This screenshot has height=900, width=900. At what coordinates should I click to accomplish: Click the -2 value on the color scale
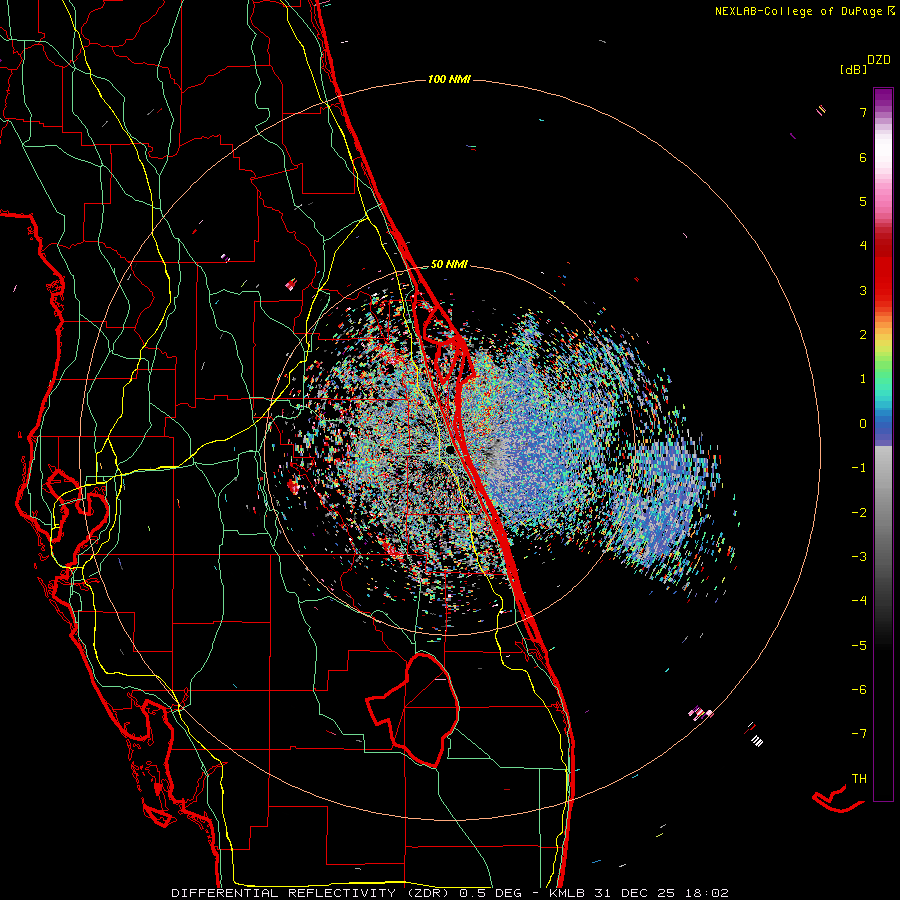point(859,513)
